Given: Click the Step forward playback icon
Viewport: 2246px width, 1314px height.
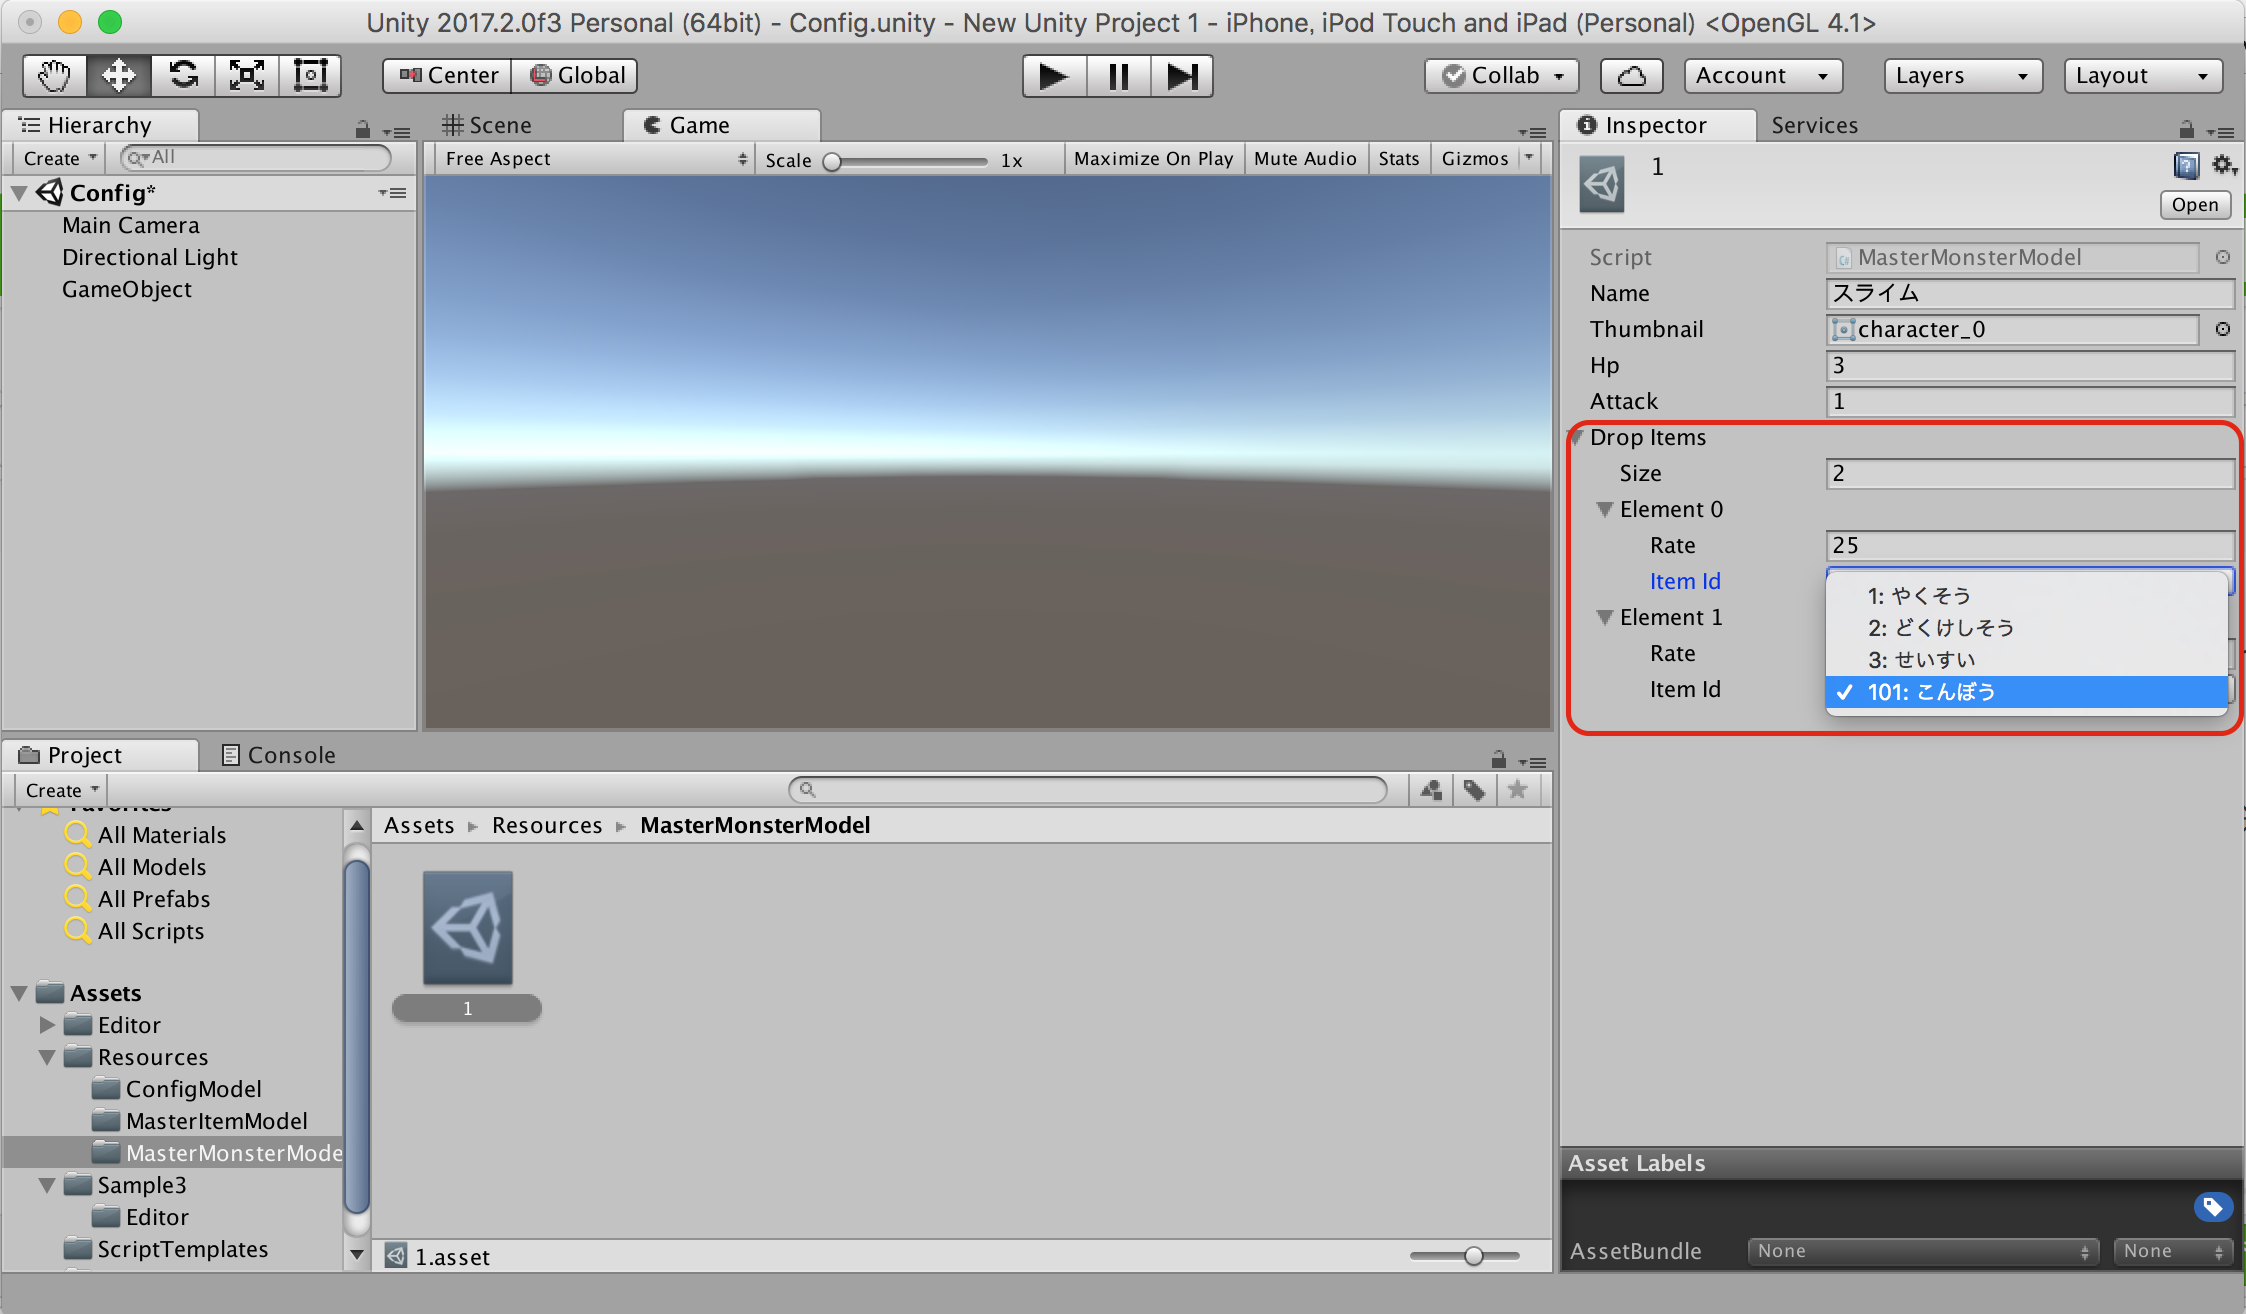Looking at the screenshot, I should (1184, 77).
